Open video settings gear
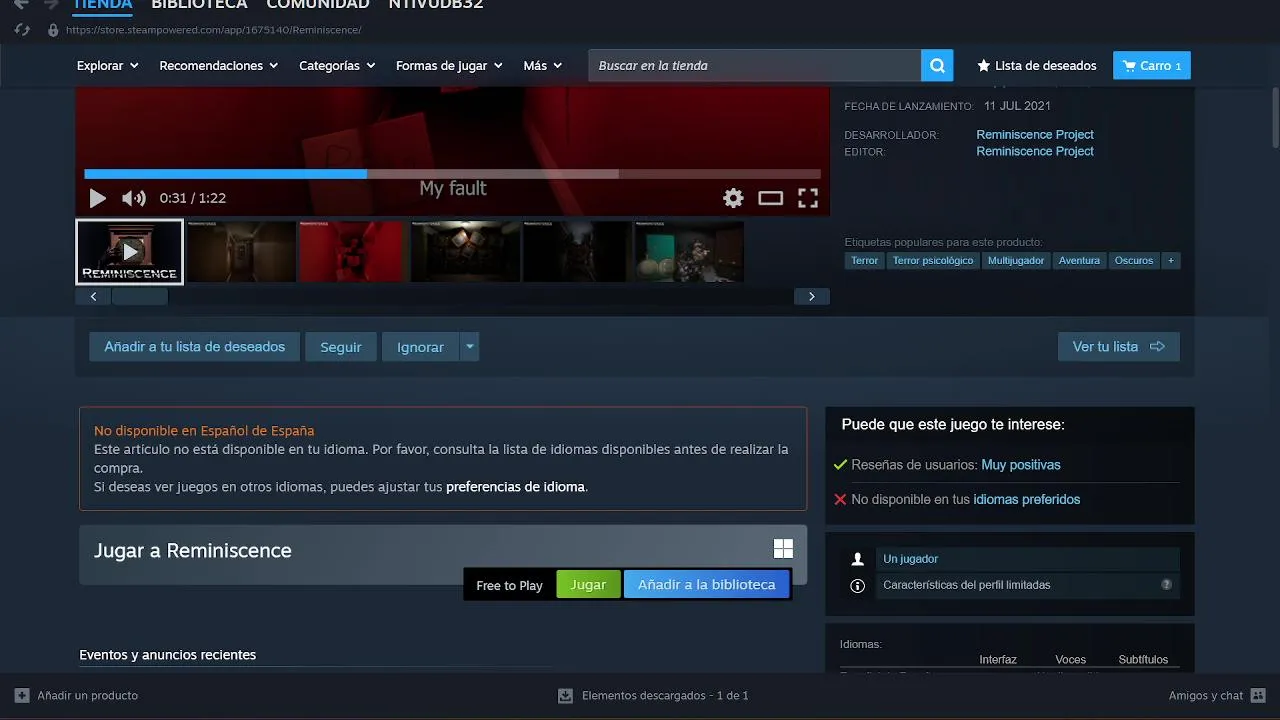Image resolution: width=1280 pixels, height=720 pixels. pyautogui.click(x=733, y=198)
